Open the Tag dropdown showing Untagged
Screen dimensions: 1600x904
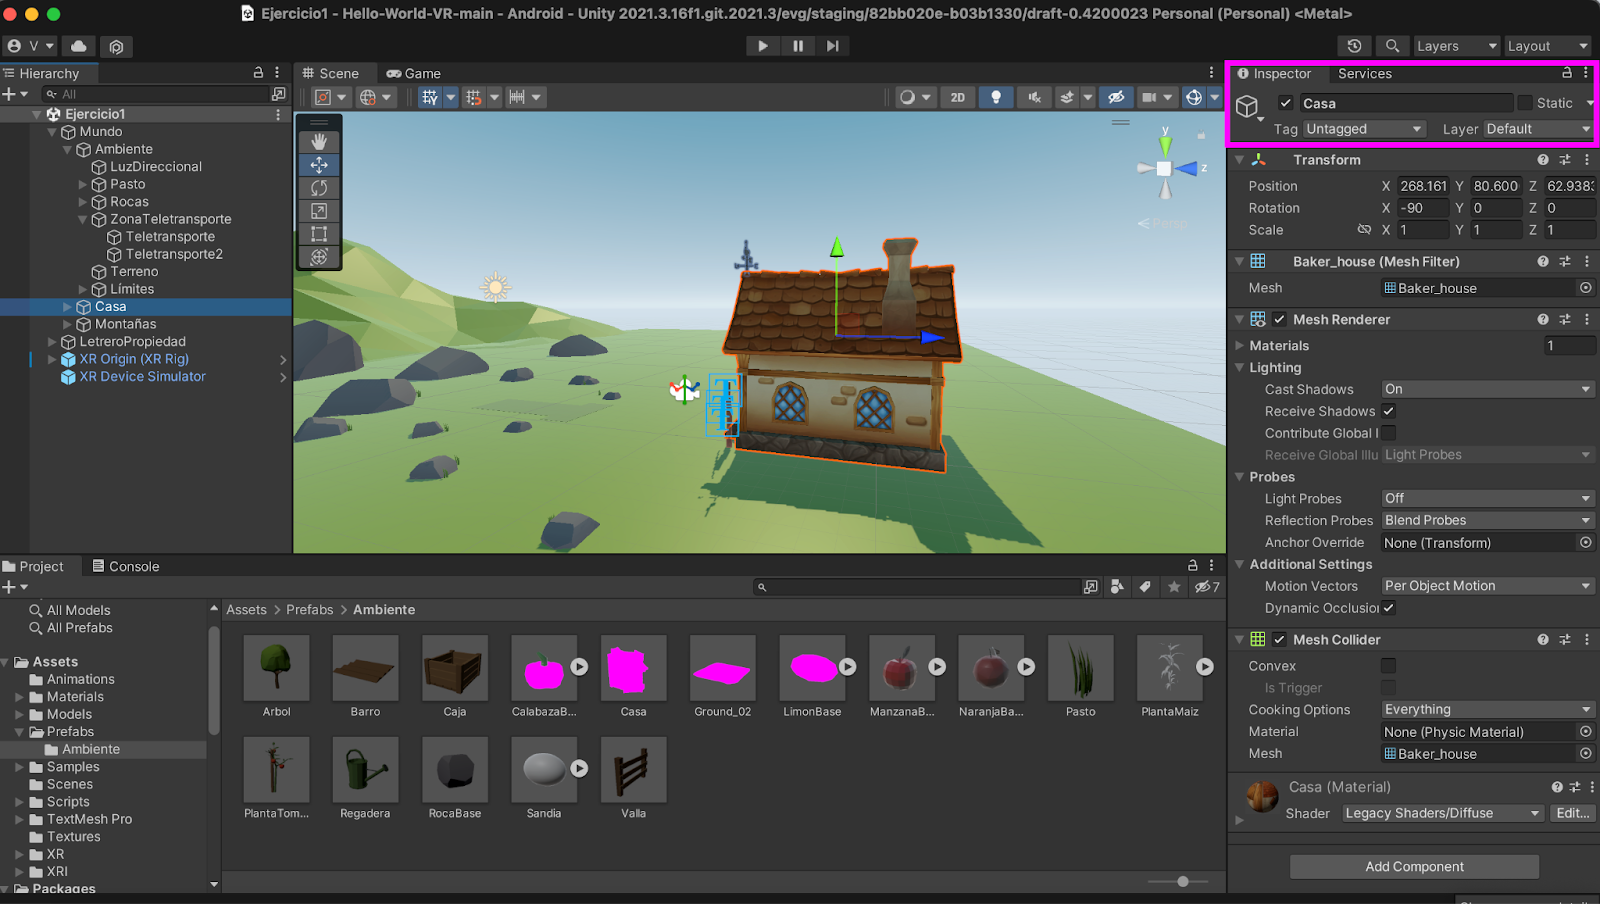1364,129
